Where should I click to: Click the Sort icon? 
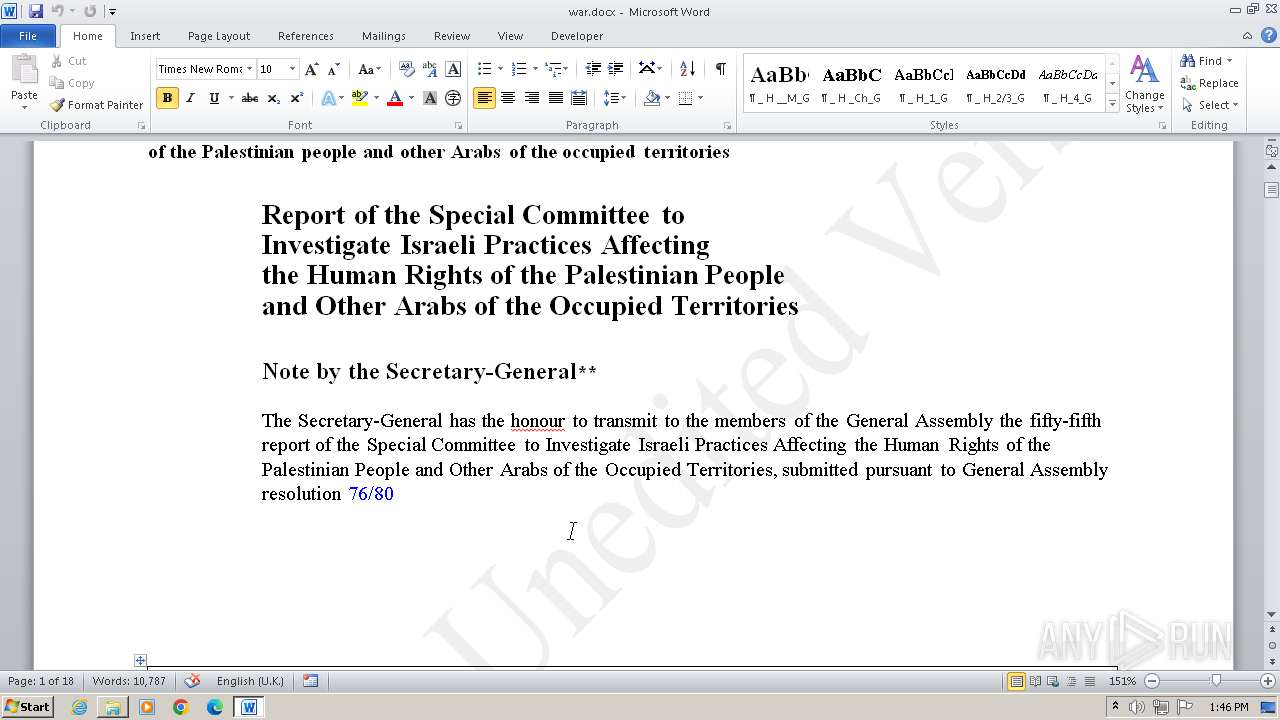[687, 69]
